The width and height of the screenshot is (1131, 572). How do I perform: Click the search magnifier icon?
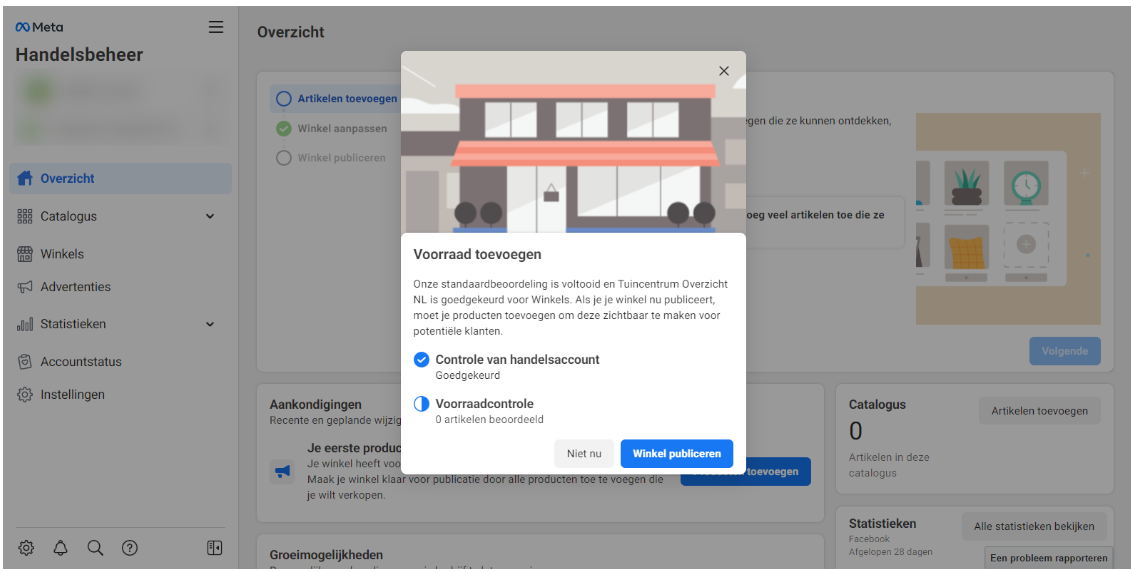95,547
